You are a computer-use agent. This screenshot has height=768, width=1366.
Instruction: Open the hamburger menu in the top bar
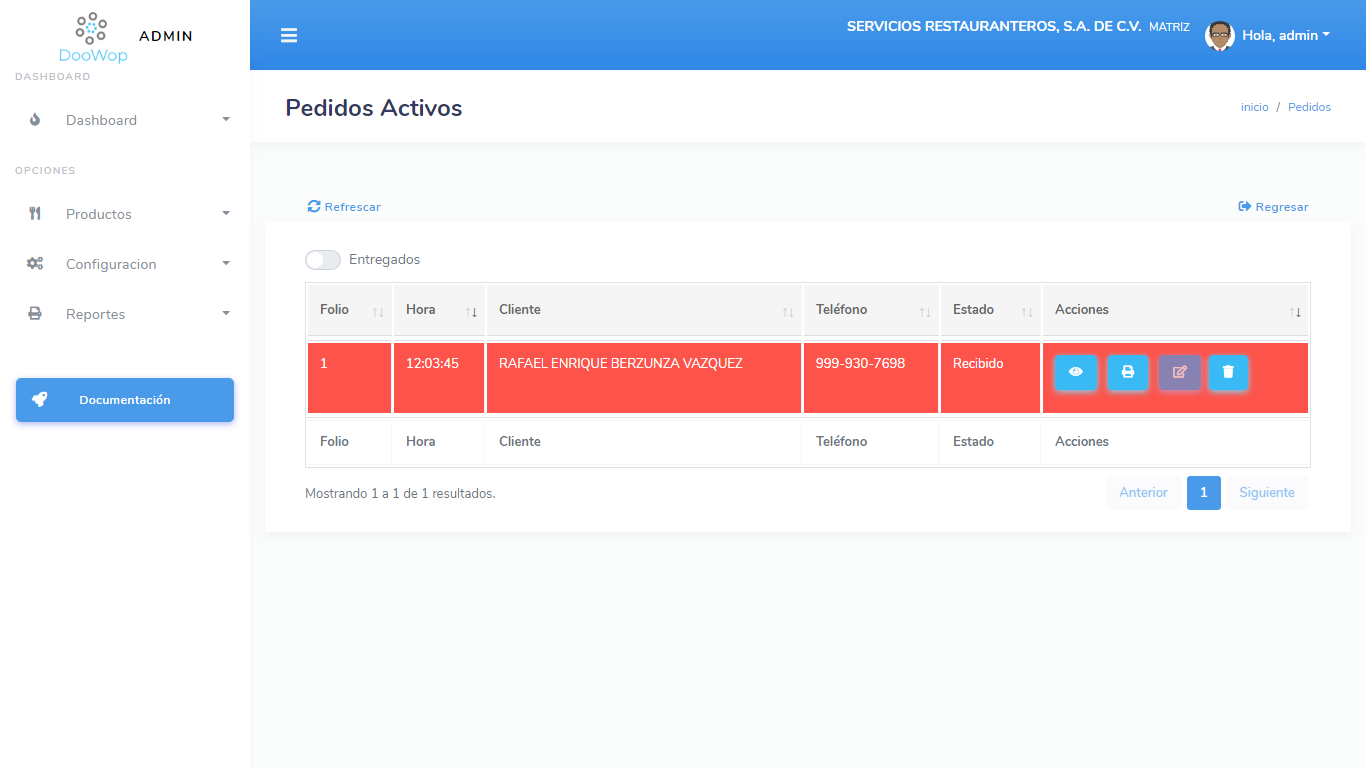click(289, 36)
